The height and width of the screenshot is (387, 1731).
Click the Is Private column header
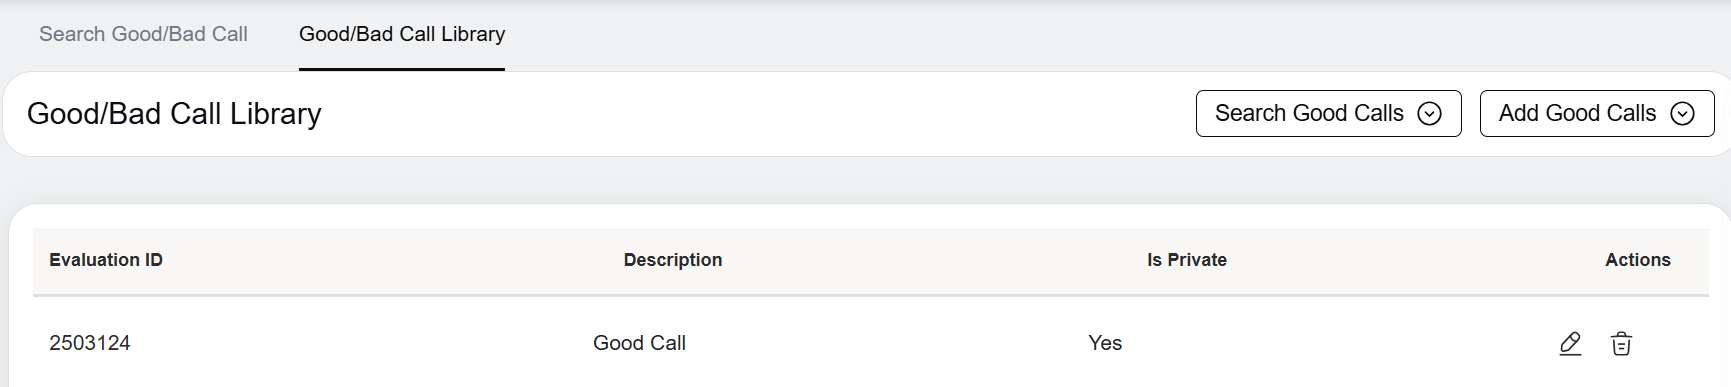click(1187, 260)
